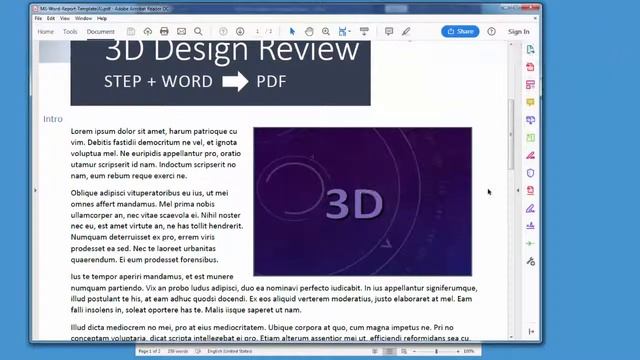This screenshot has width=640, height=360.
Task: Click the Zoom in magnifier icon
Action: 326,31
